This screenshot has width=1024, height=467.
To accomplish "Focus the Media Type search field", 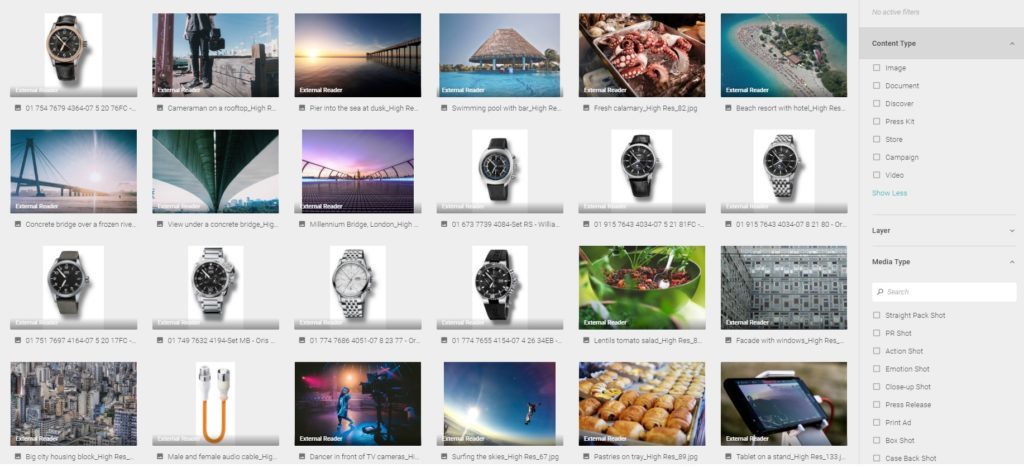I will pyautogui.click(x=944, y=292).
